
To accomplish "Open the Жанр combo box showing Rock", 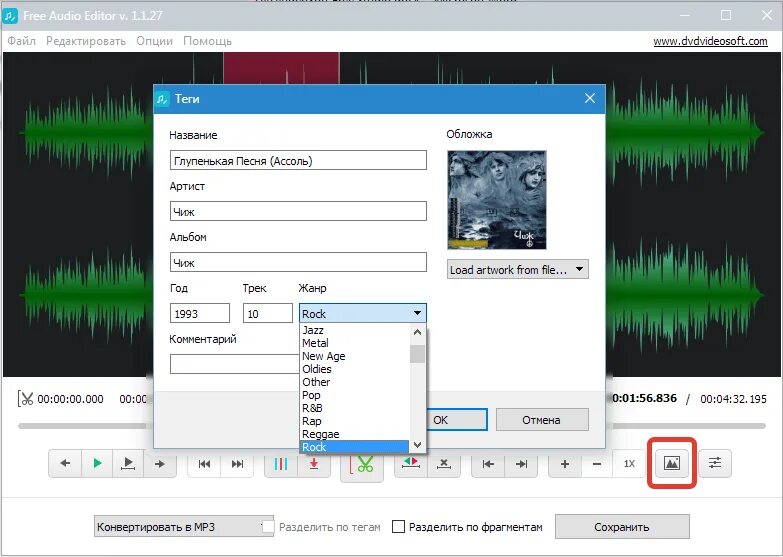I will (x=363, y=313).
